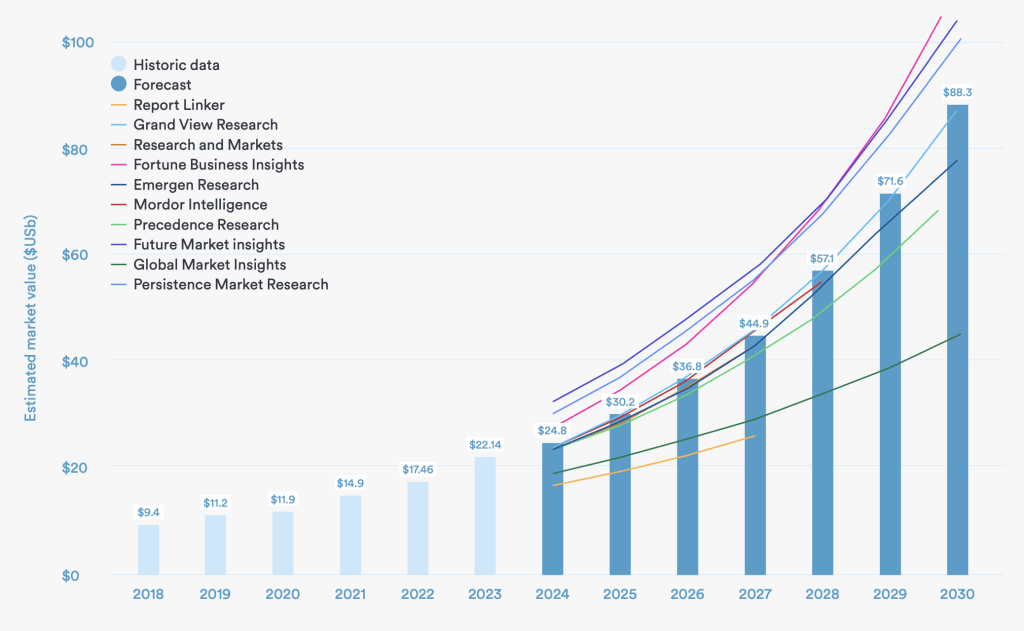Viewport: 1024px width, 631px height.
Task: Click the Historic data legend circle
Action: click(x=119, y=65)
